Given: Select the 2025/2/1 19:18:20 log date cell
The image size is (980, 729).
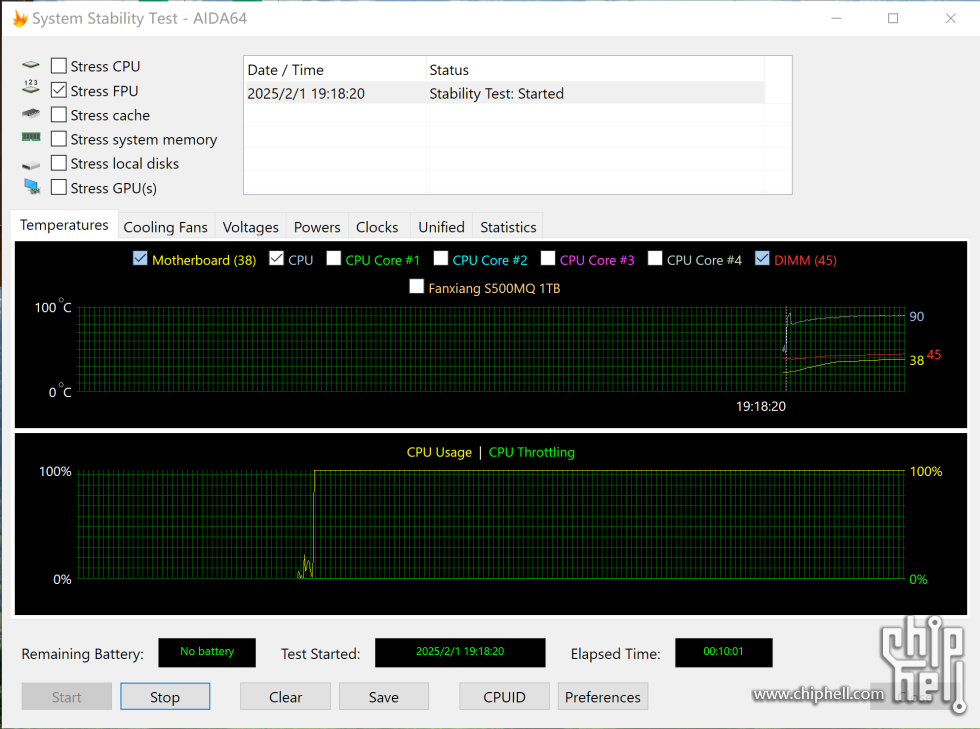Looking at the screenshot, I should pyautogui.click(x=306, y=94).
